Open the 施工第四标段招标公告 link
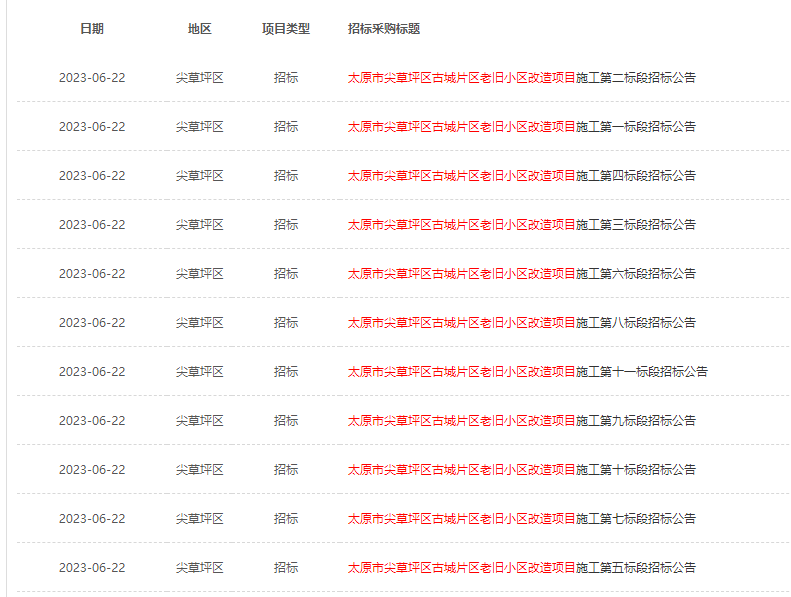This screenshot has width=791, height=597. (522, 176)
